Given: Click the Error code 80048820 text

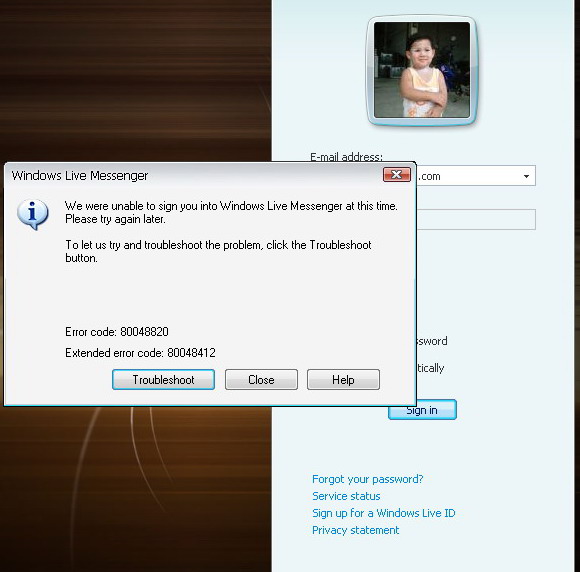Looking at the screenshot, I should click(x=117, y=332).
